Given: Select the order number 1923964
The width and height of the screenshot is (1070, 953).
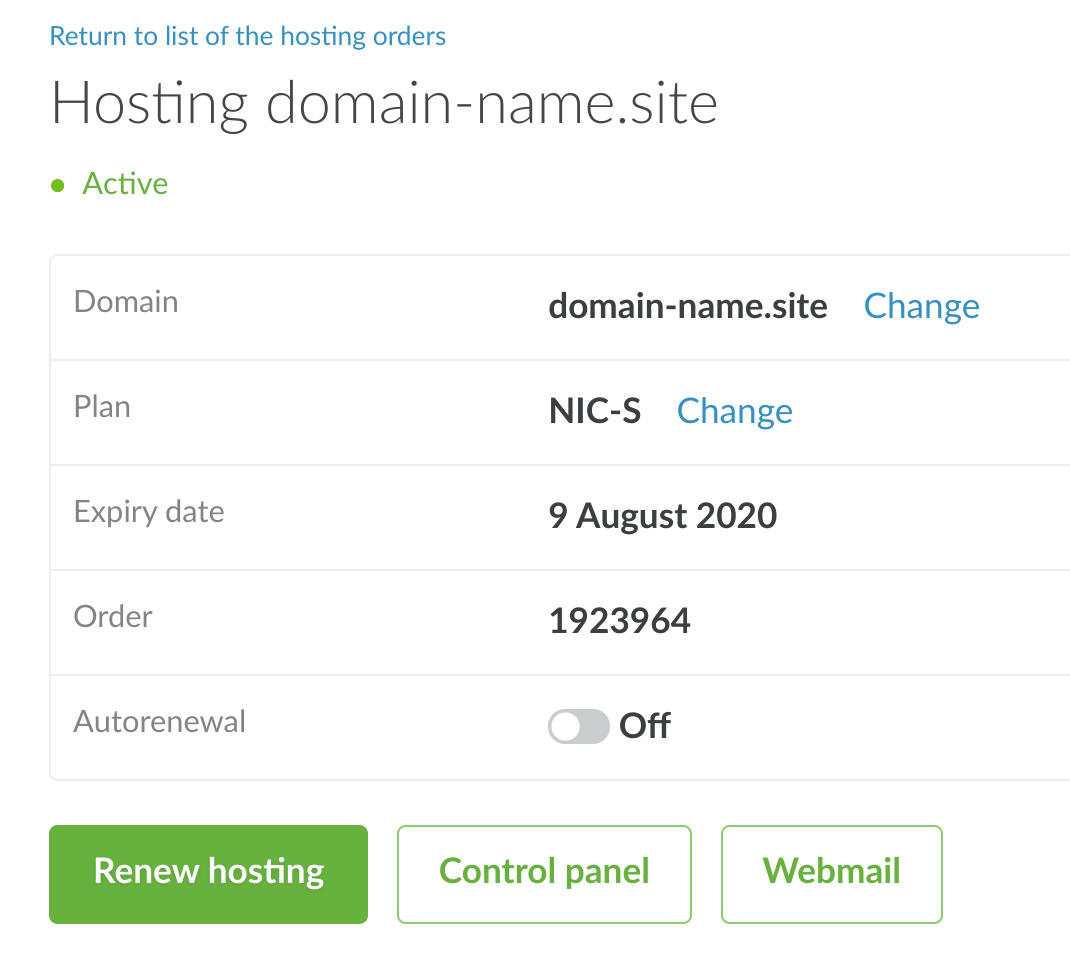Looking at the screenshot, I should pyautogui.click(x=619, y=621).
